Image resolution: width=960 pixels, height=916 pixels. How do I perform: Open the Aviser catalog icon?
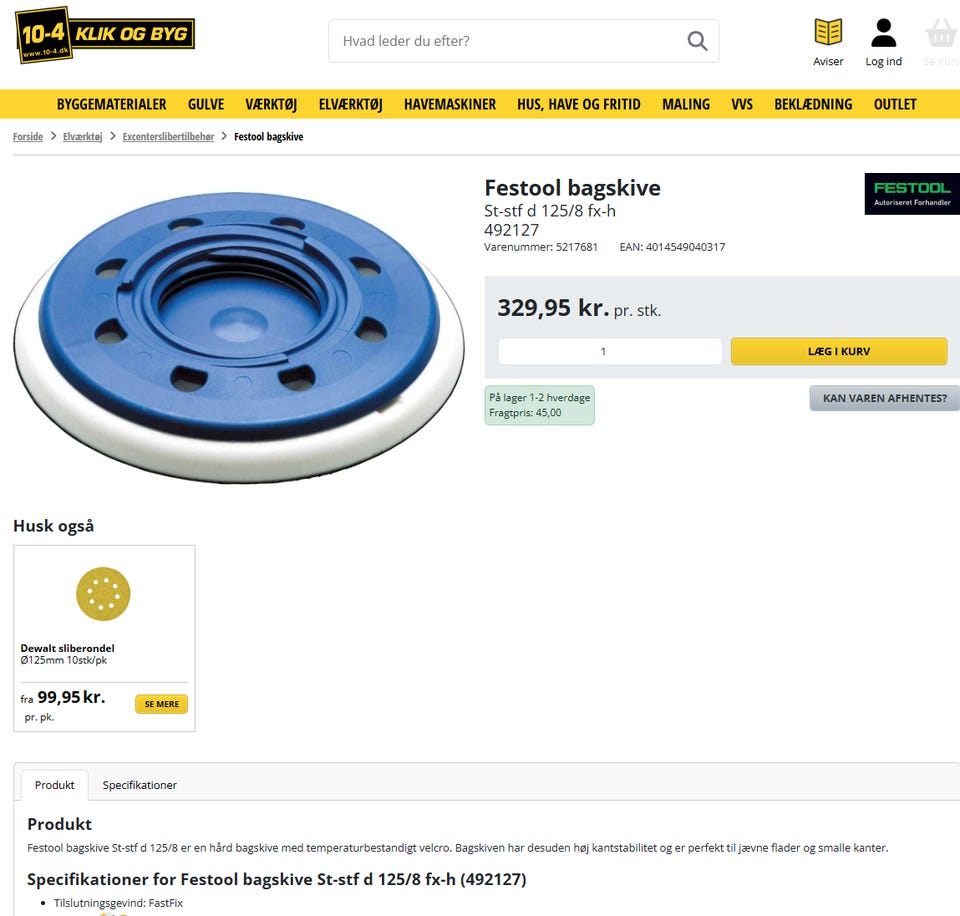(x=828, y=33)
